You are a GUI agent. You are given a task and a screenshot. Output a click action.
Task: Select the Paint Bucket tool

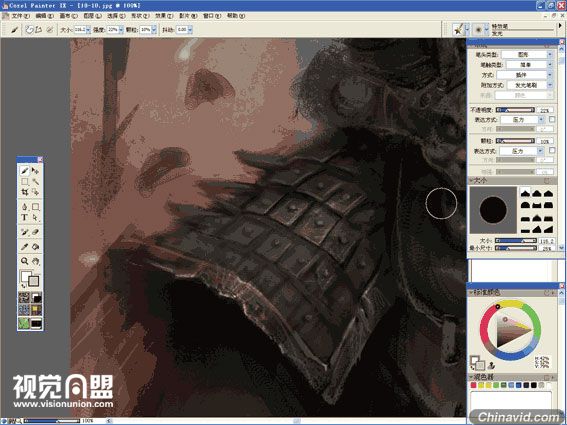tap(35, 247)
